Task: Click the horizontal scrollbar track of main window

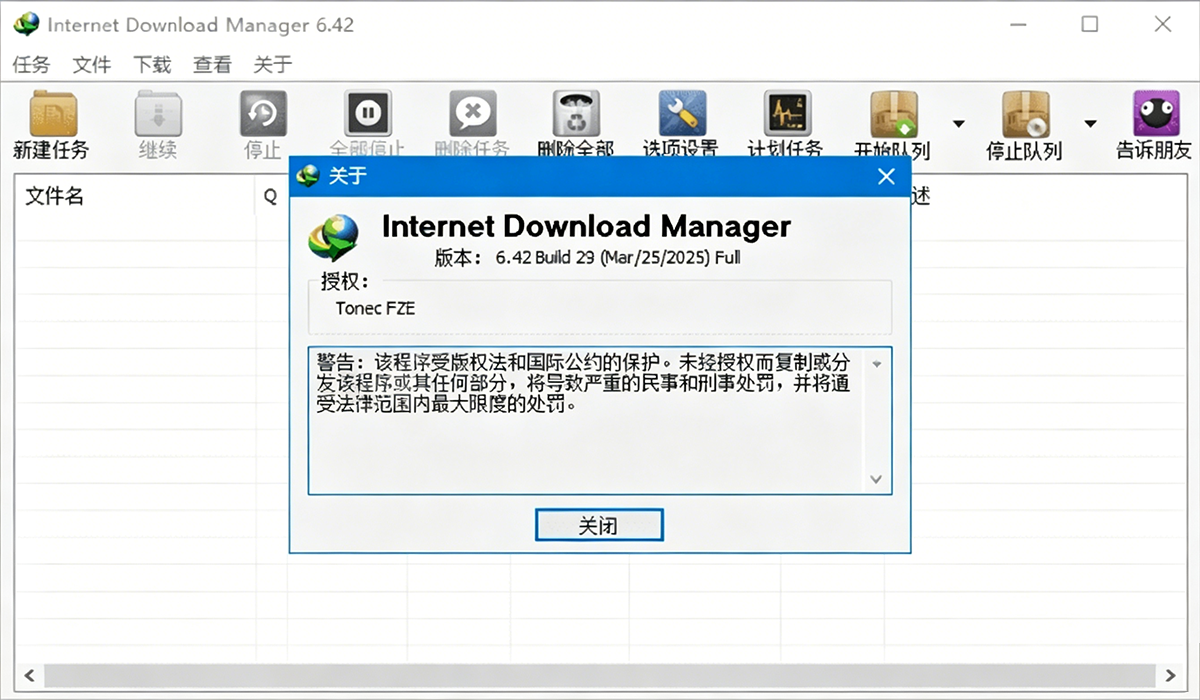Action: pos(600,675)
